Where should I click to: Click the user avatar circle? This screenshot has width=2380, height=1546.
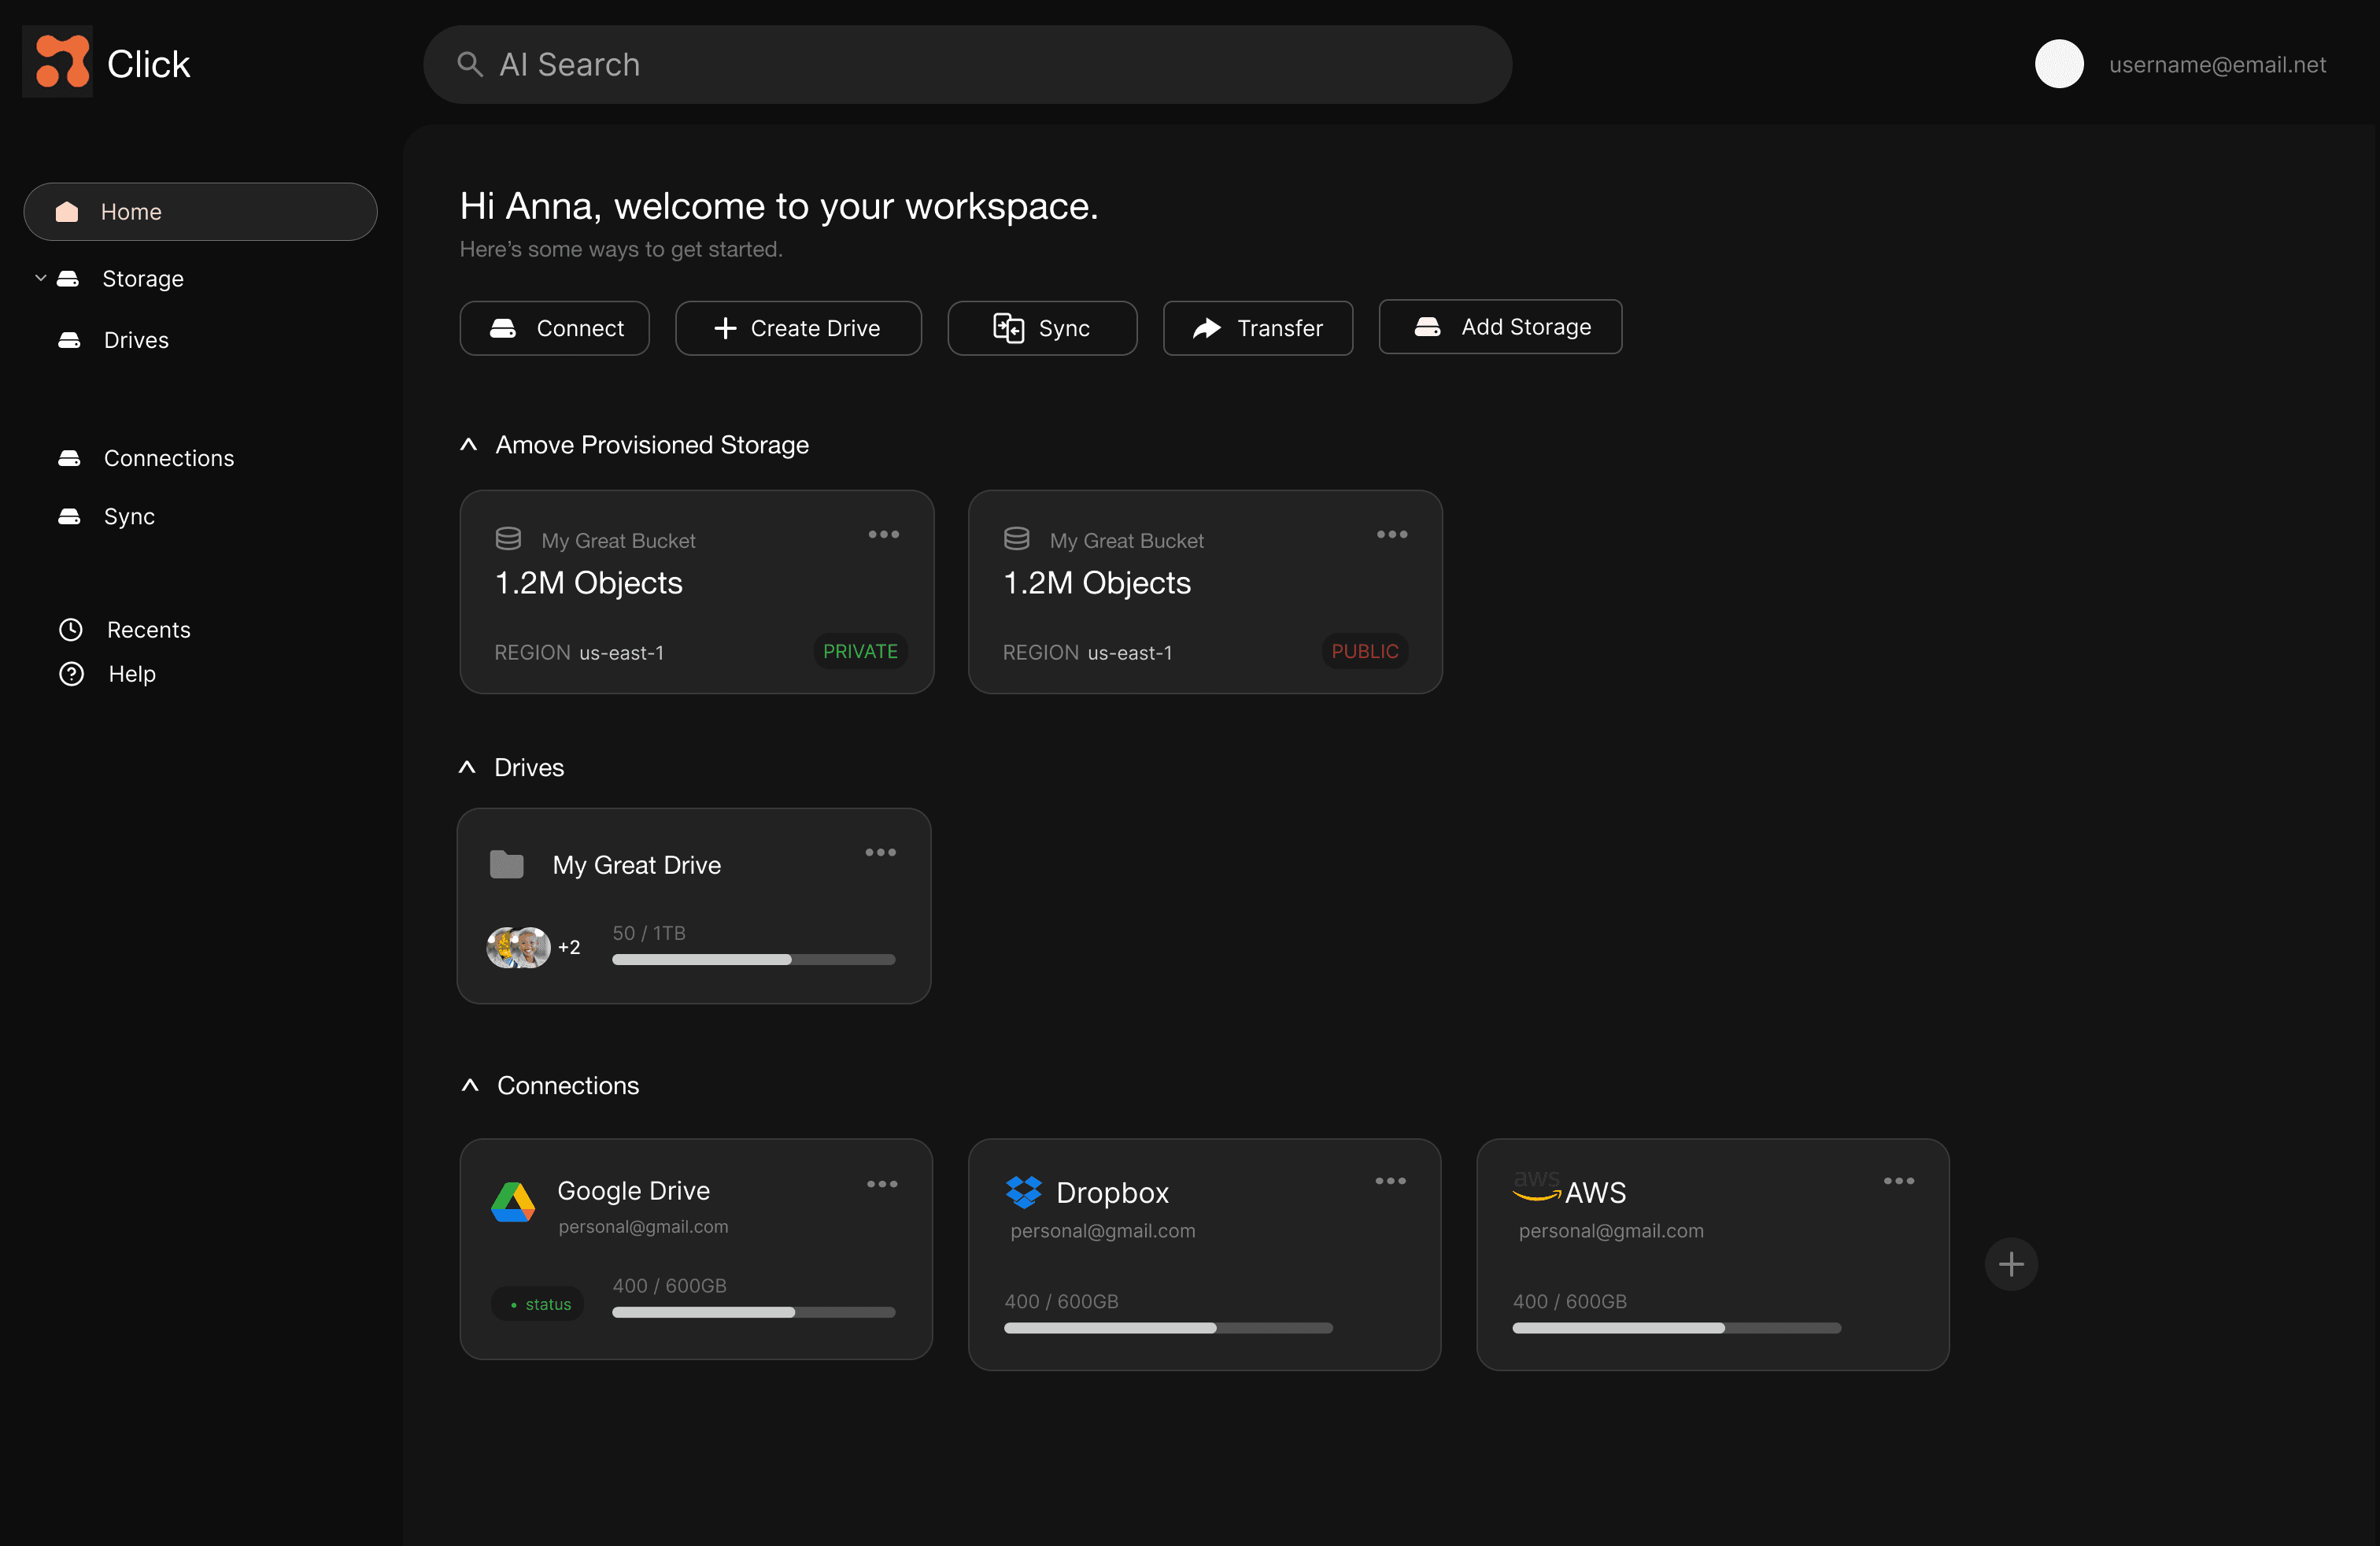point(2058,64)
